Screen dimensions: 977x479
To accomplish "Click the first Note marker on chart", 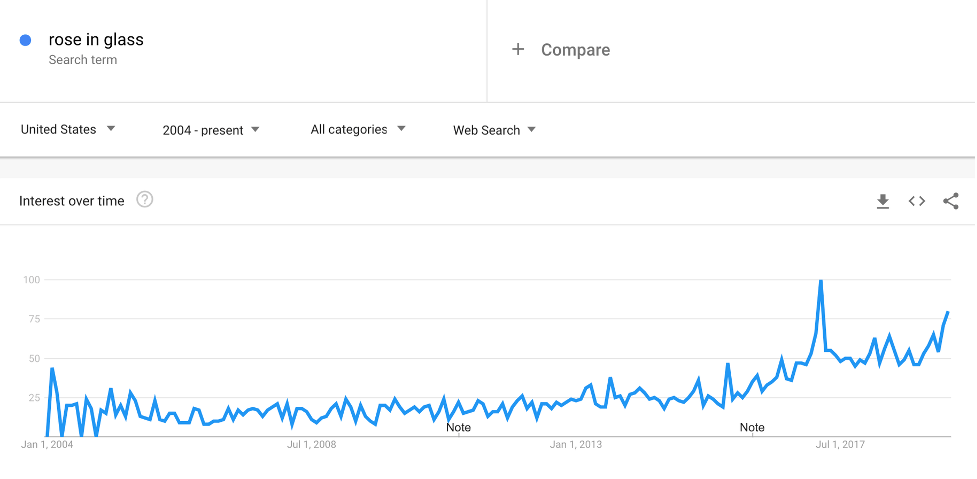I will 458,427.
